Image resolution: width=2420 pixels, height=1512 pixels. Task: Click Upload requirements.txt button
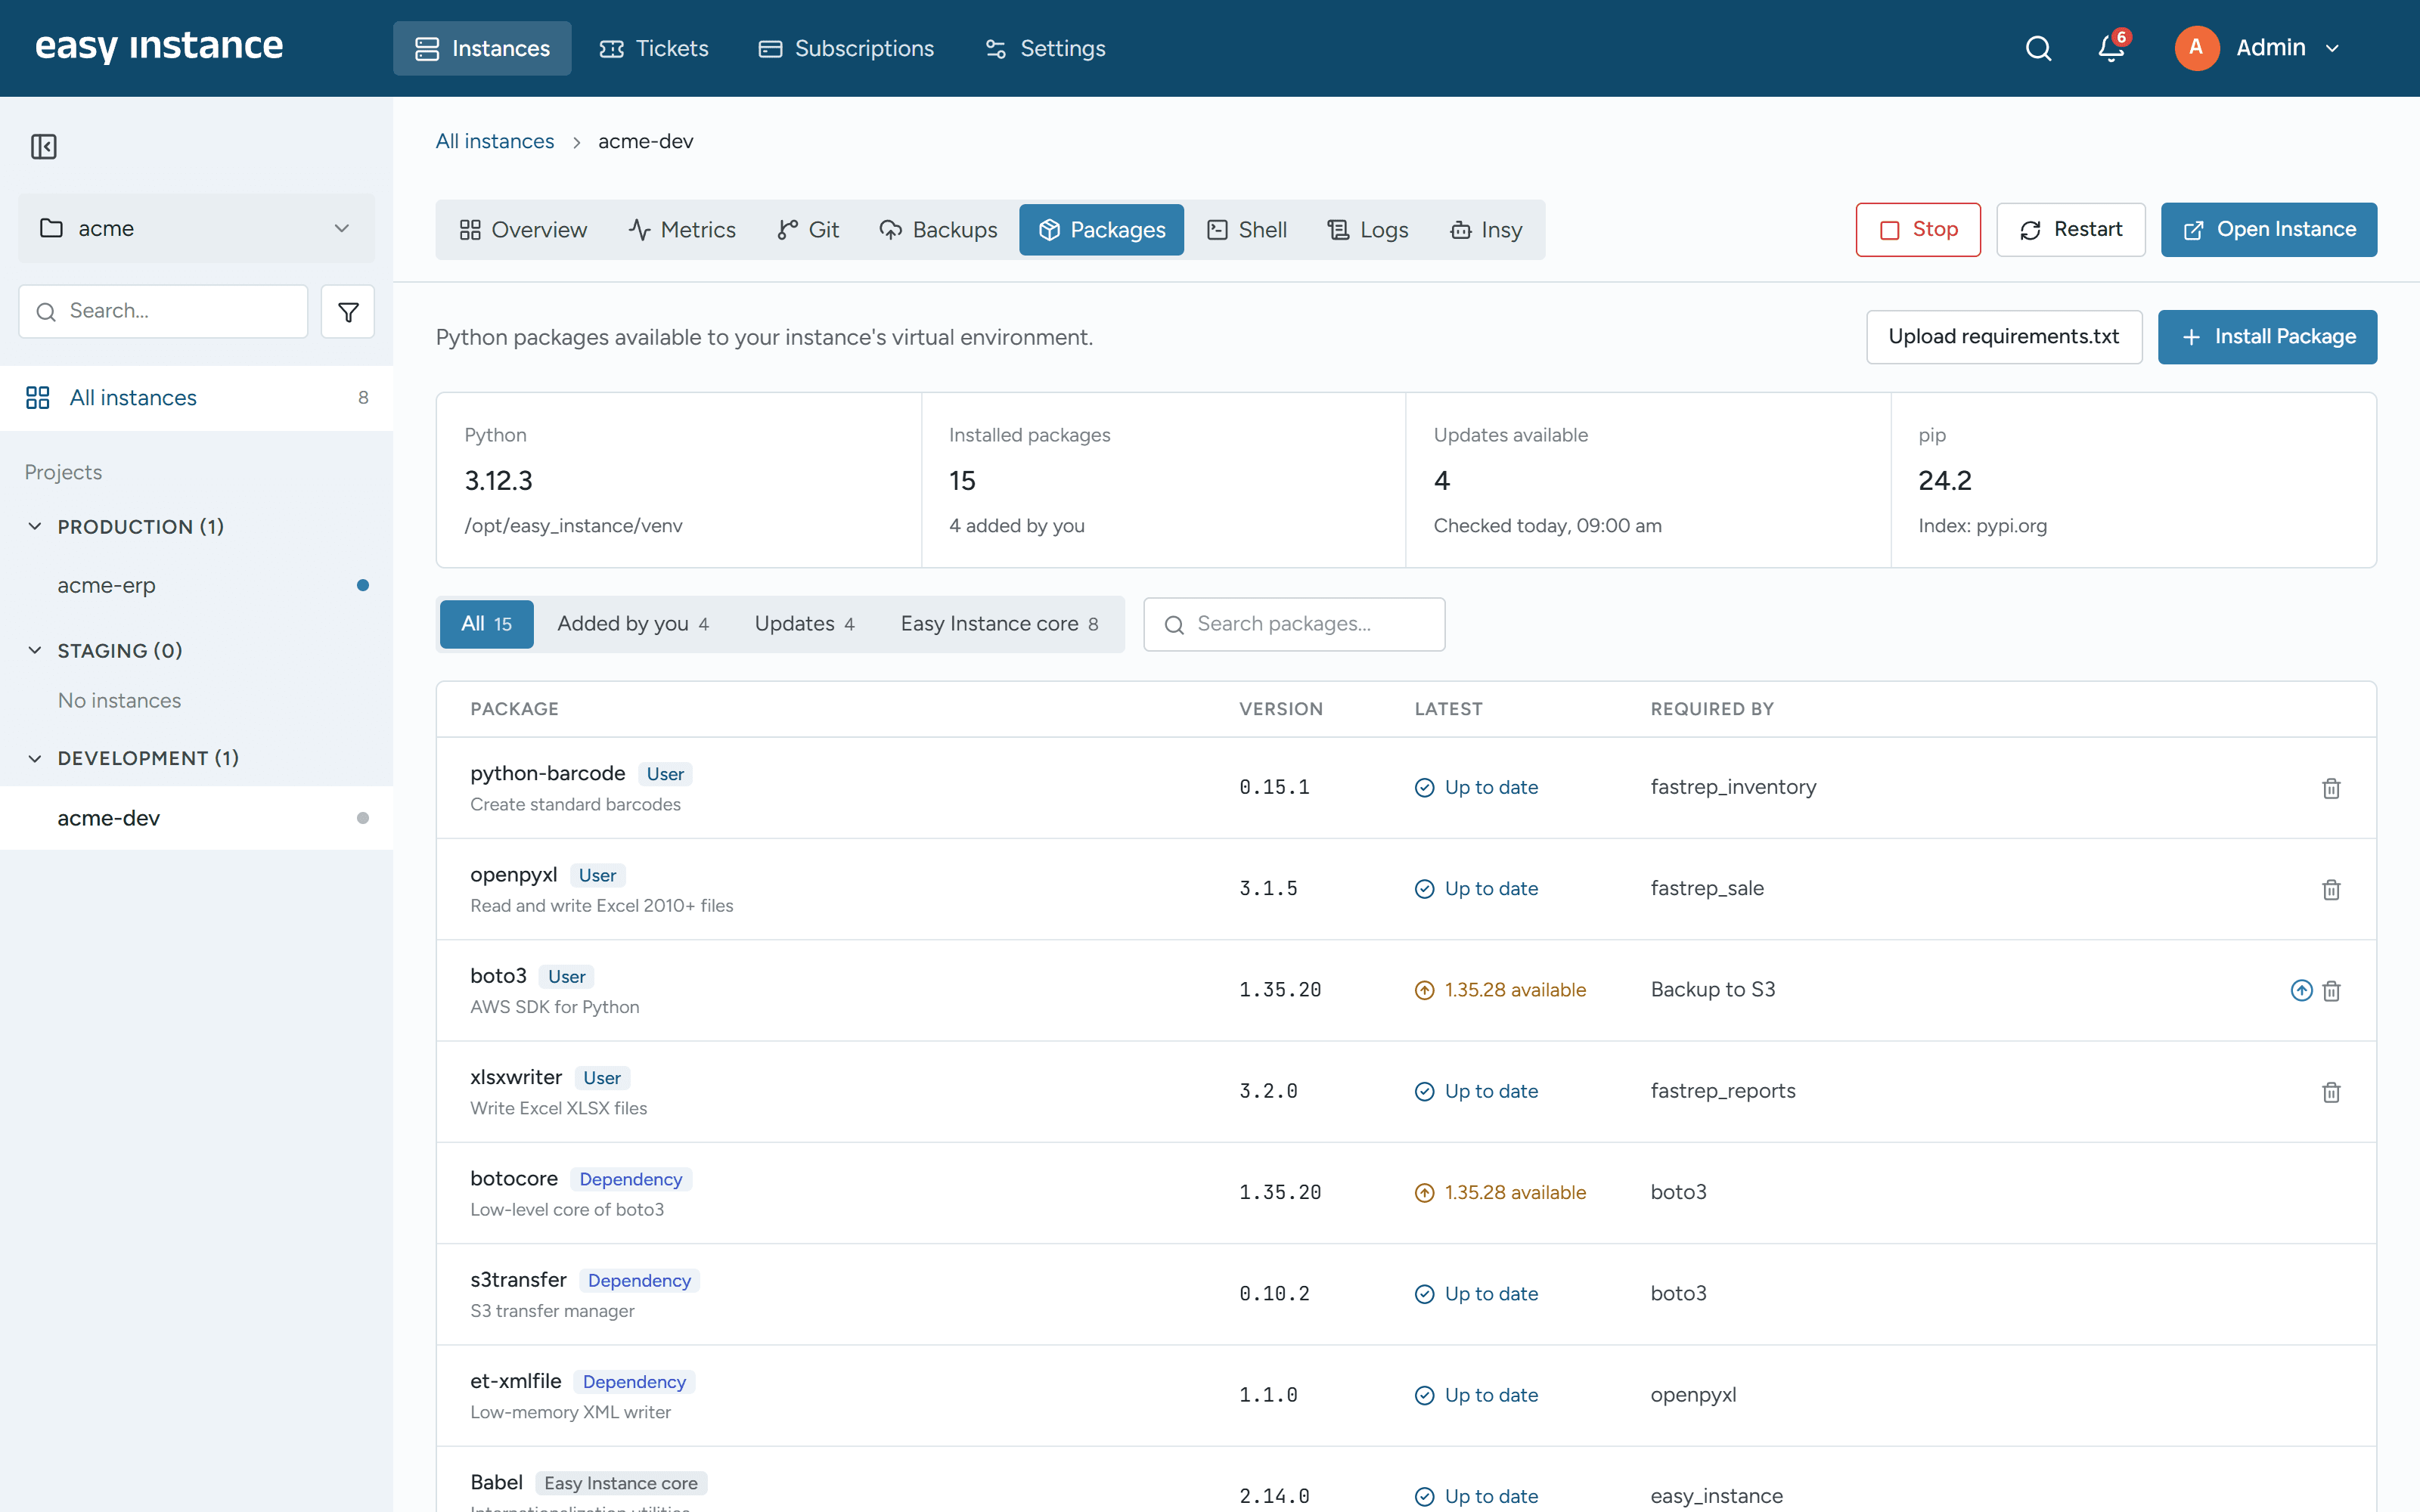2004,337
